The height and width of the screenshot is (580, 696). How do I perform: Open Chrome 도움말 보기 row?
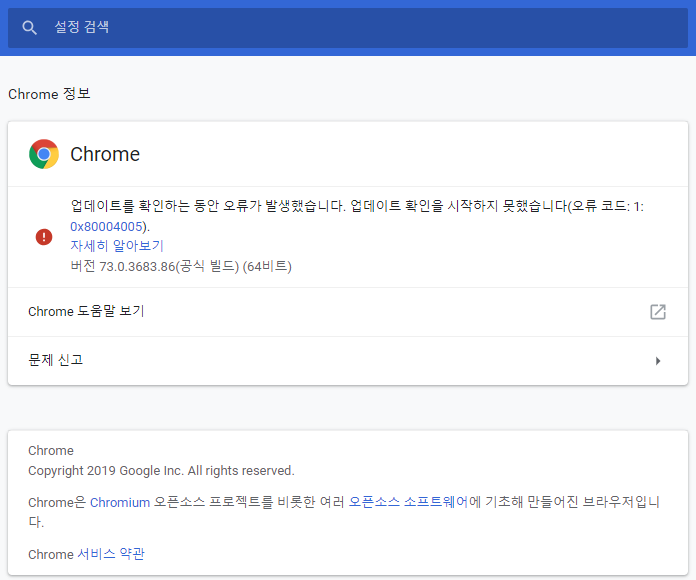click(348, 312)
